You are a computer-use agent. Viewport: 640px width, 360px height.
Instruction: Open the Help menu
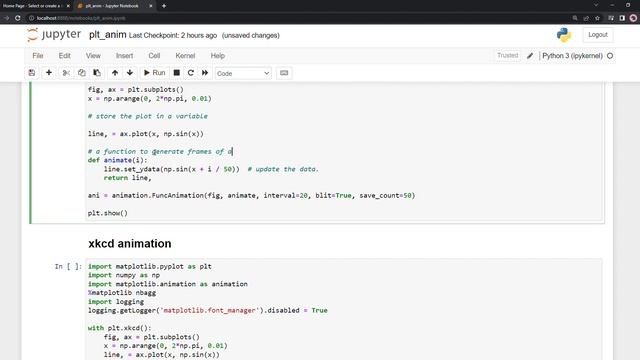pos(218,56)
